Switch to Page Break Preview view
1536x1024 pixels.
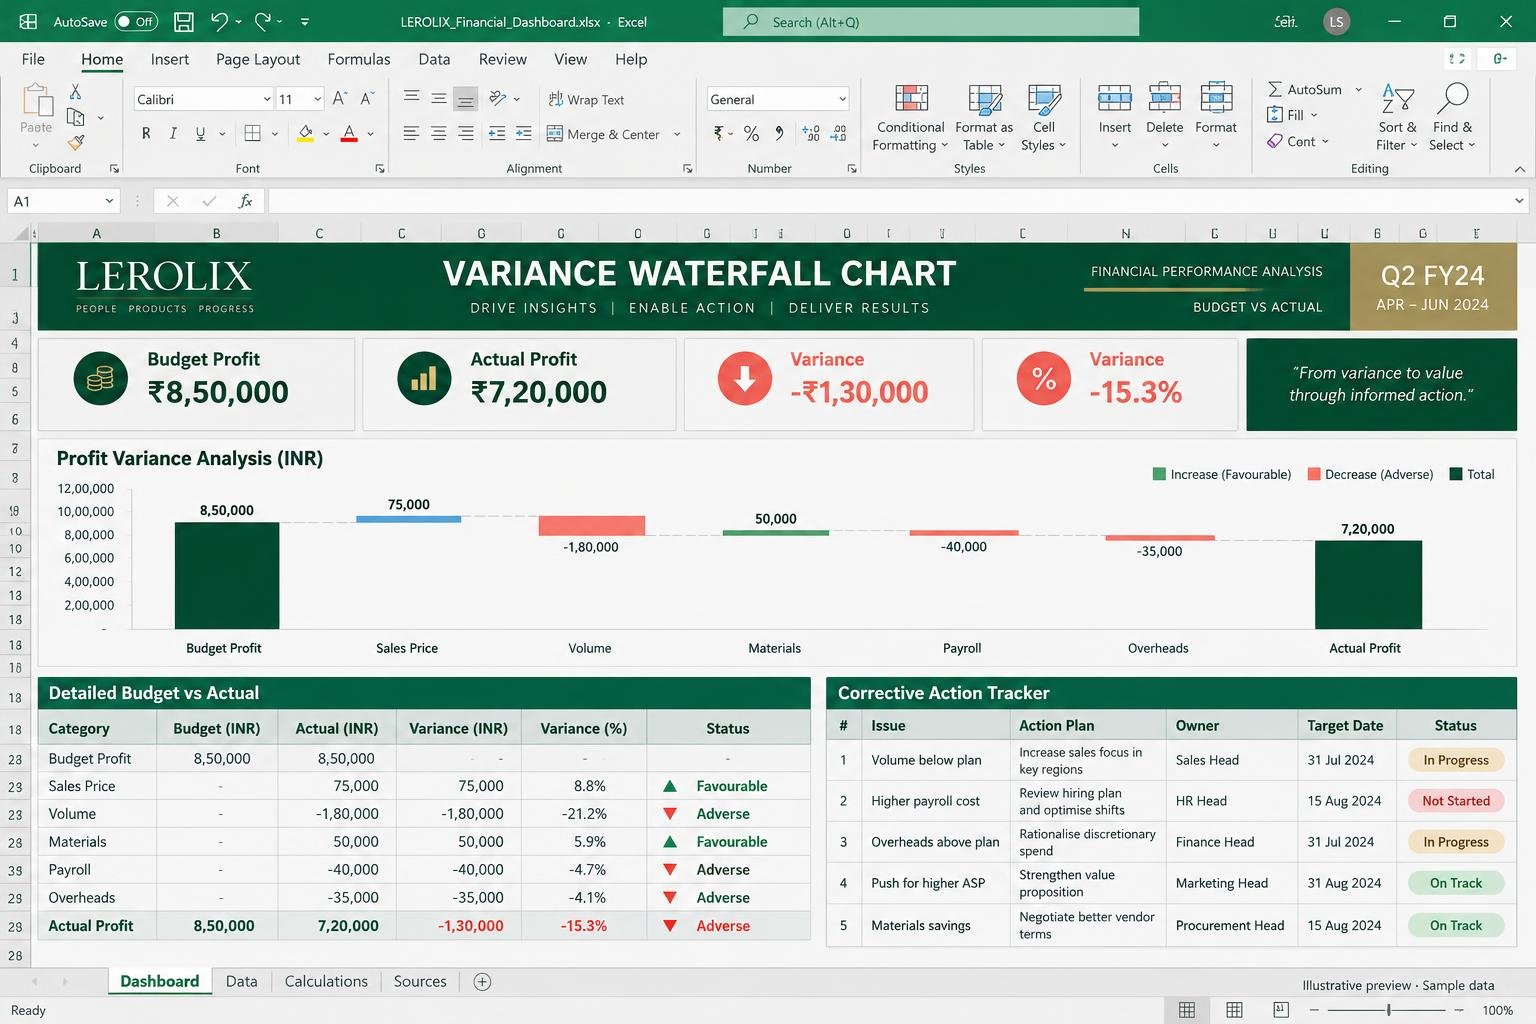click(1281, 1010)
